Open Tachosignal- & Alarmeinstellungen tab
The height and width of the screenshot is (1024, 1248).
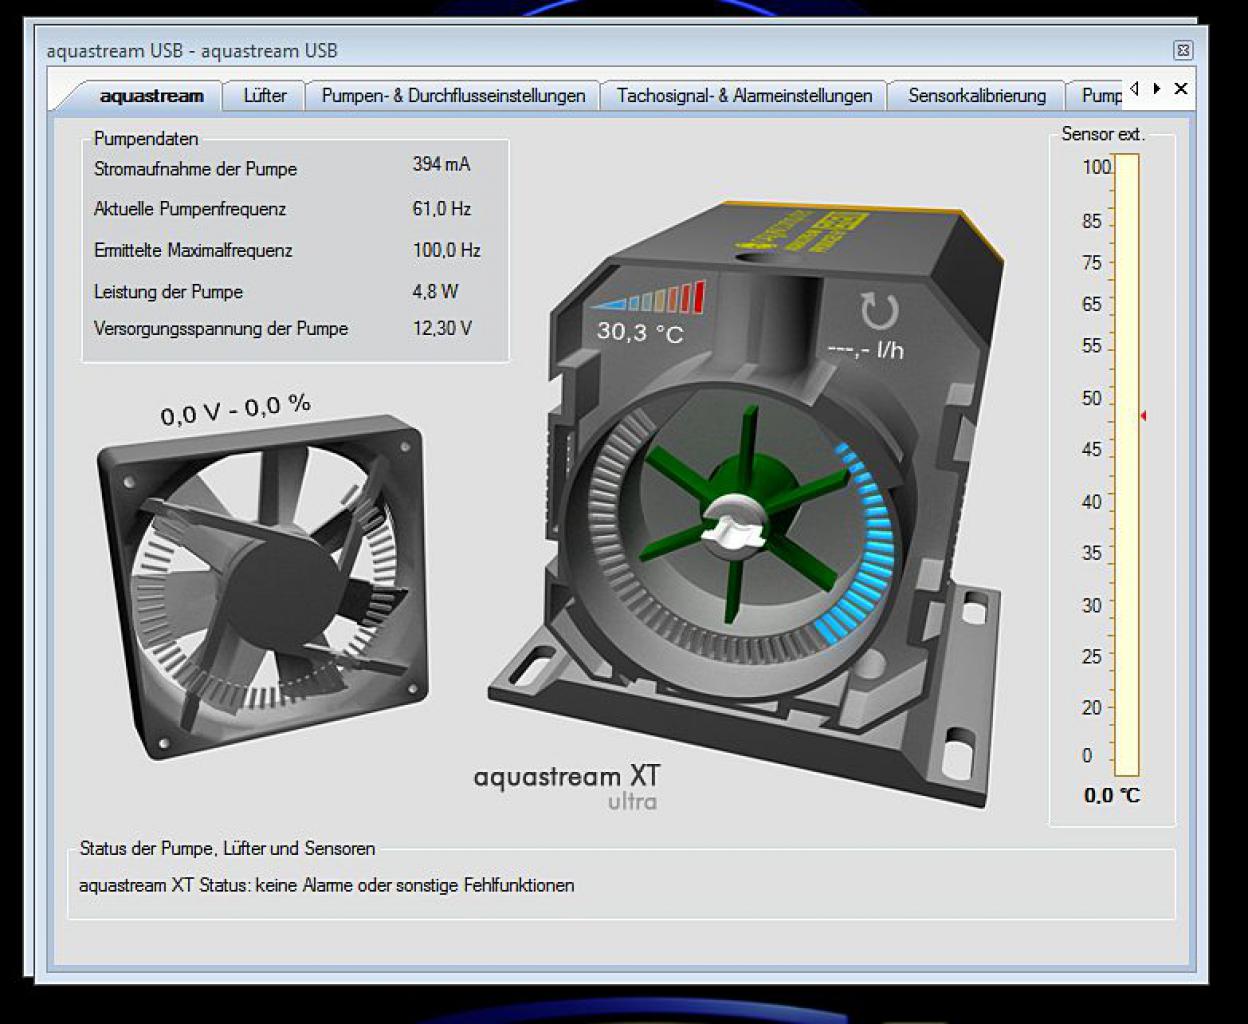[x=744, y=96]
